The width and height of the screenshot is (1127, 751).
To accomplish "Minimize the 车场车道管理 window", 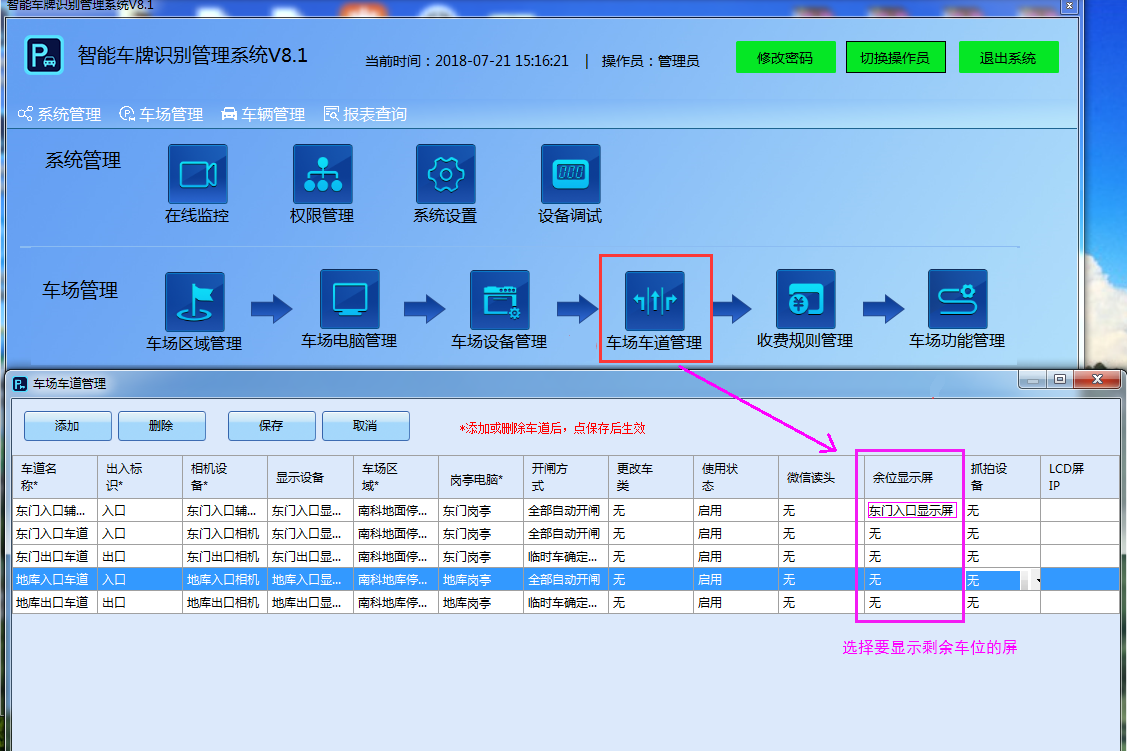I will pyautogui.click(x=1032, y=379).
